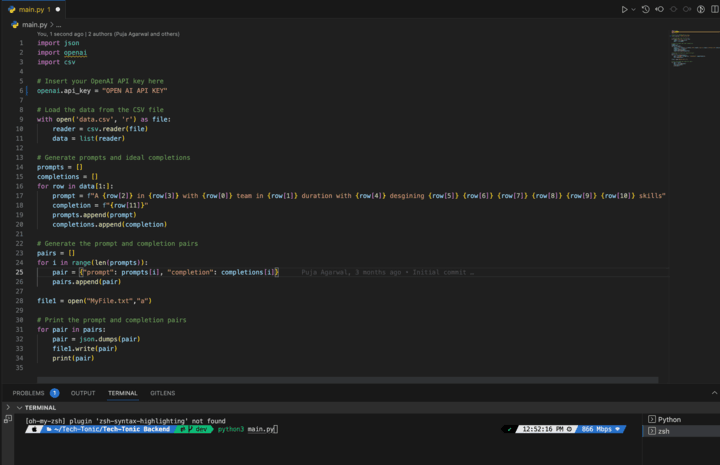Viewport: 720px width, 465px height.
Task: Expand the breadcrumb ellipsis symbol list
Action: click(x=58, y=24)
